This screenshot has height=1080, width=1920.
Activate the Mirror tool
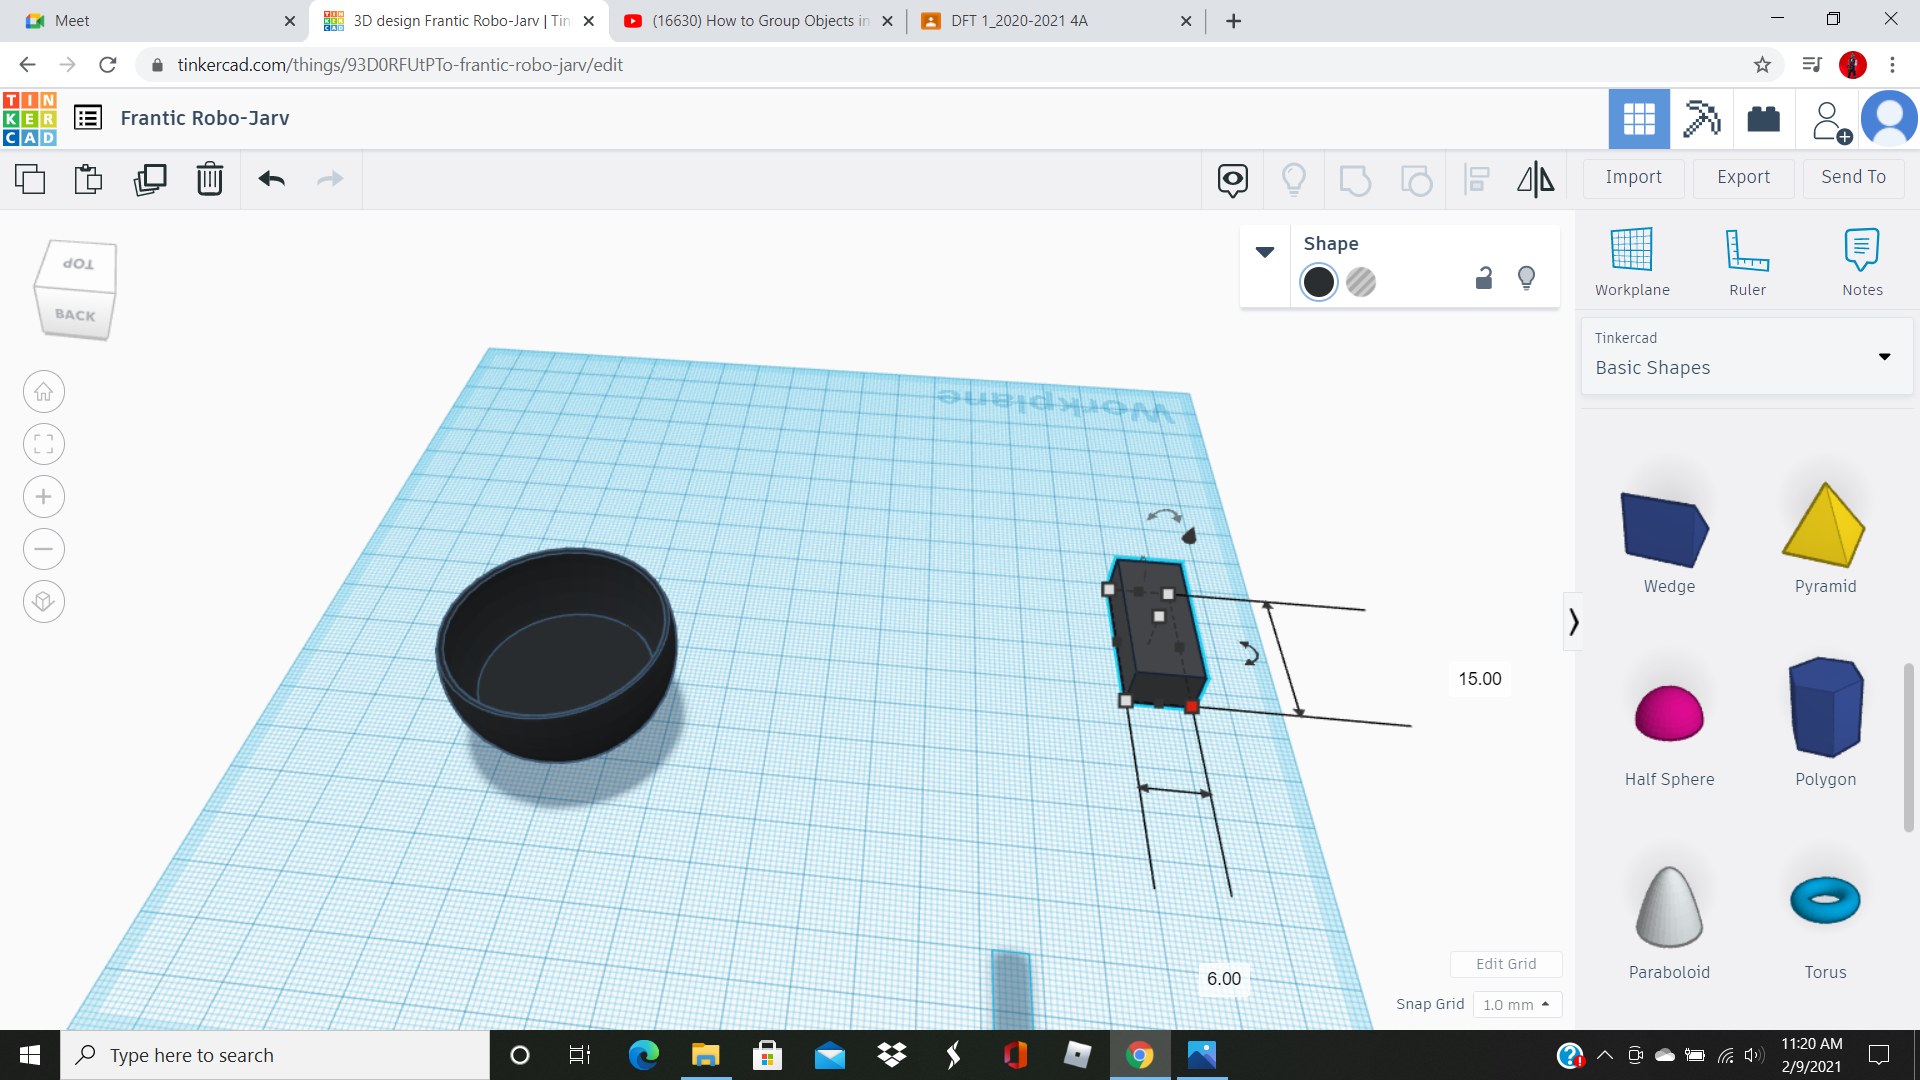pyautogui.click(x=1535, y=179)
